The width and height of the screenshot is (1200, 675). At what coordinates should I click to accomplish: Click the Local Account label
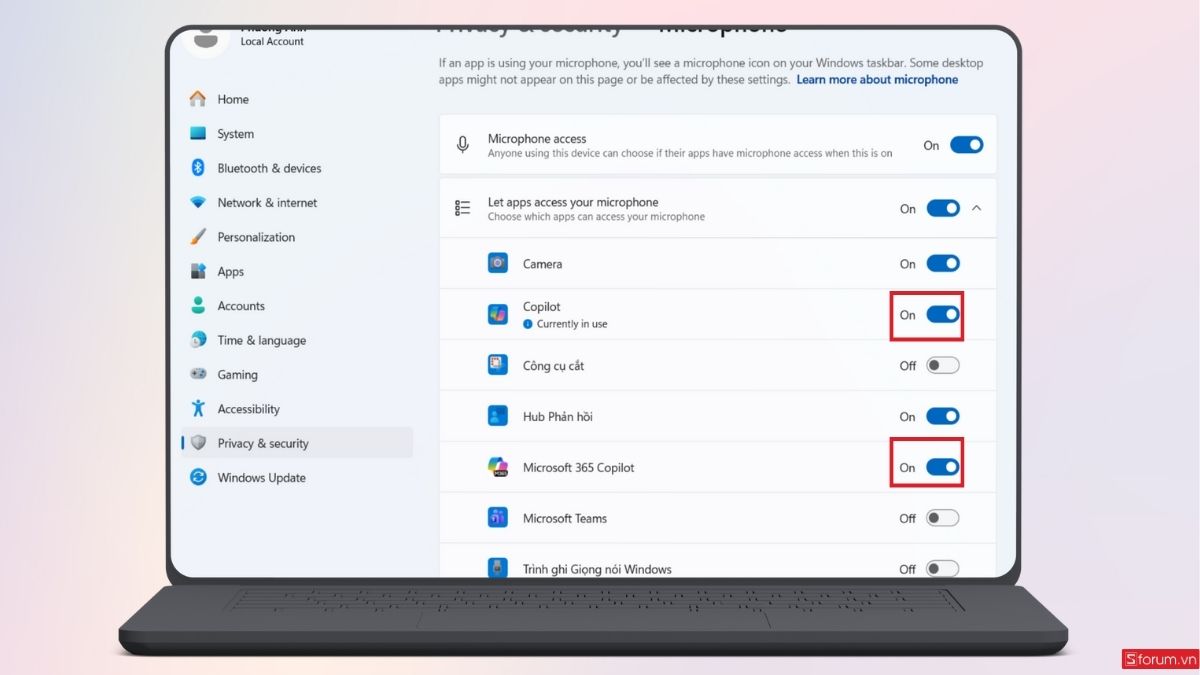tap(272, 42)
